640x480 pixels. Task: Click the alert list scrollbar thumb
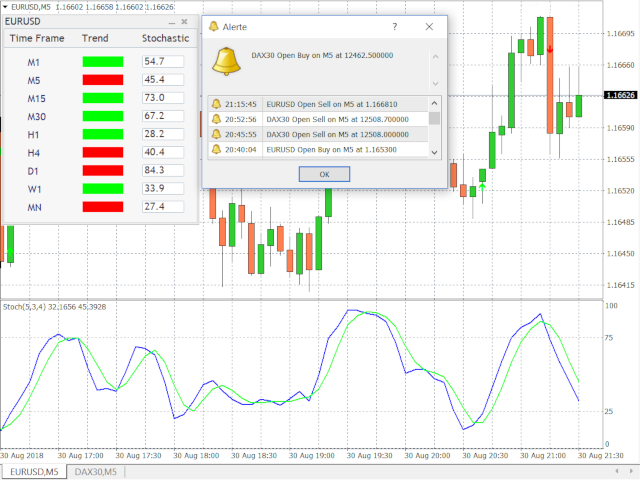click(x=434, y=118)
